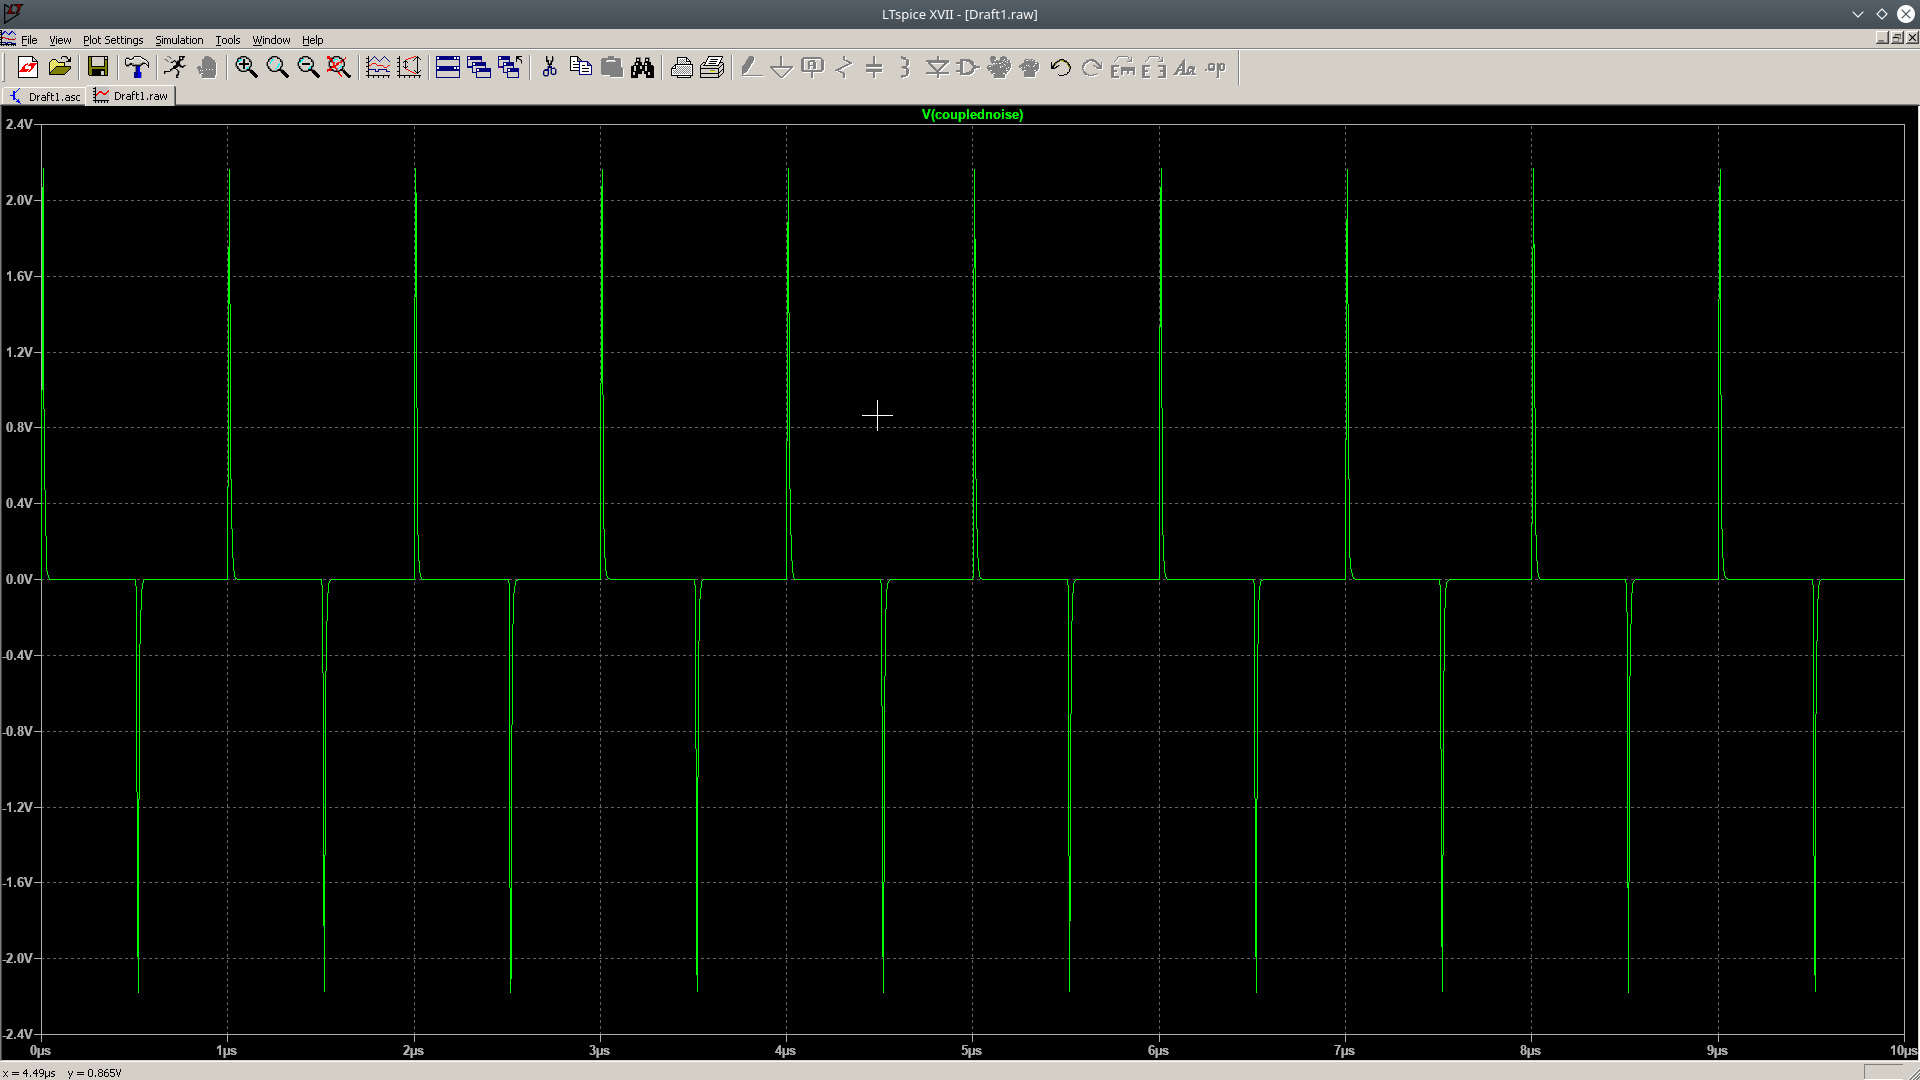Screen dimensions: 1920x1080
Task: Click the Zoom Full Extents crossed magnifier
Action: point(339,67)
